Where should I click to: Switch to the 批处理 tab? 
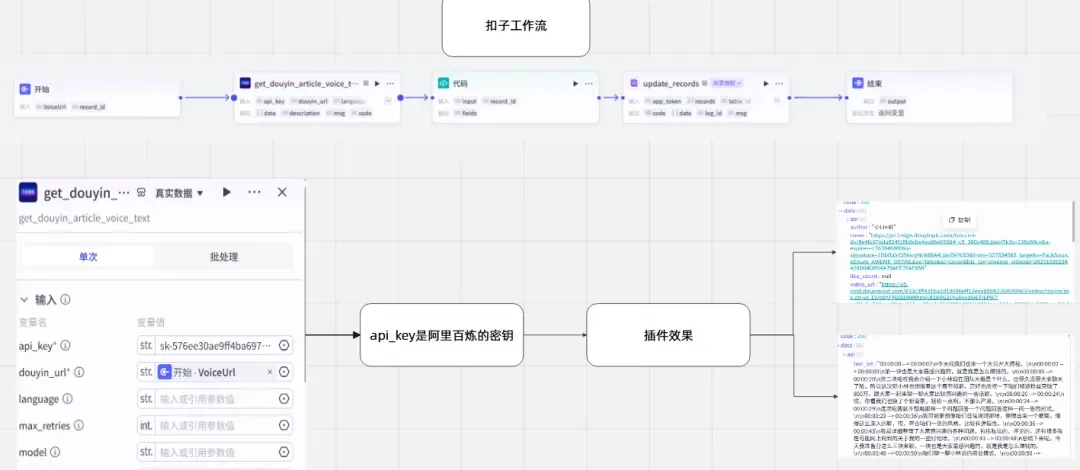tap(223, 256)
